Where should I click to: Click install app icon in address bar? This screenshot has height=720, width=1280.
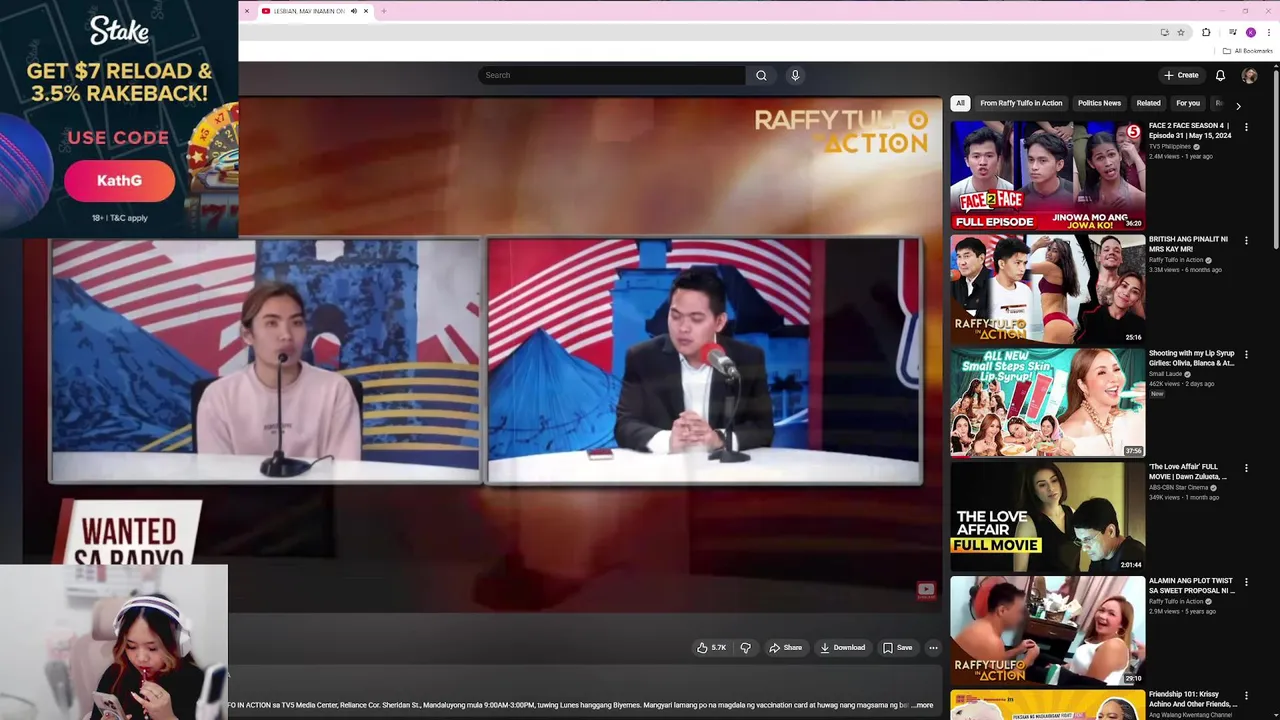[1164, 32]
